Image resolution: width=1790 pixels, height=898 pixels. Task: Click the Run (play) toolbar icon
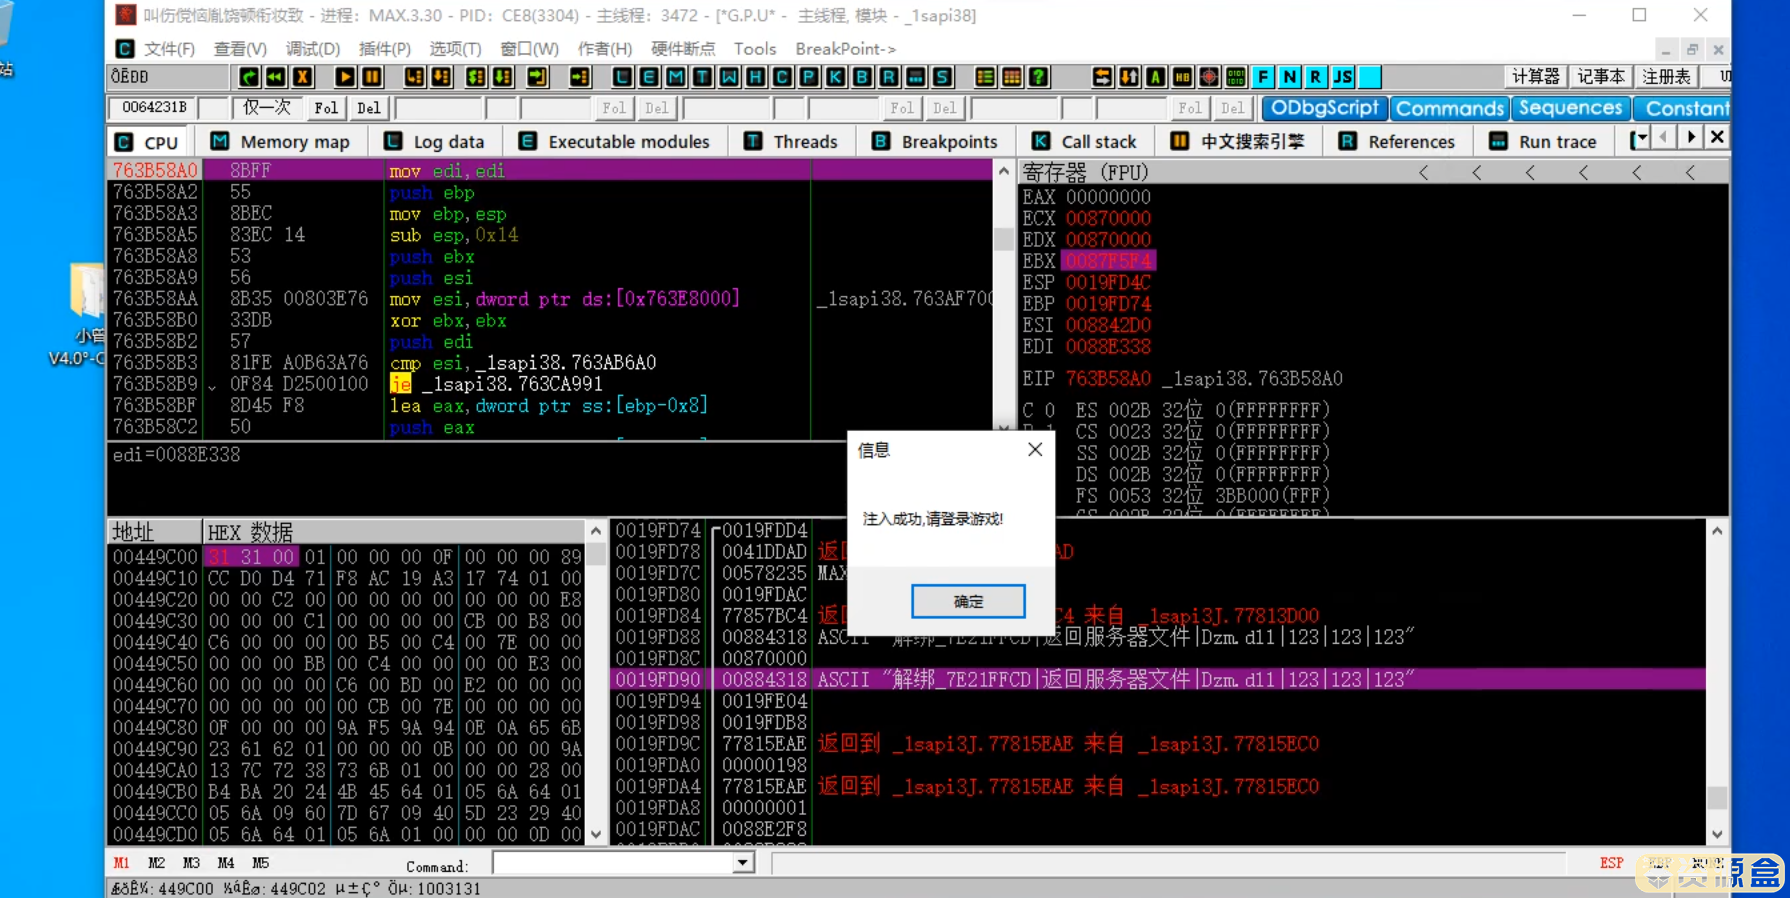[345, 77]
